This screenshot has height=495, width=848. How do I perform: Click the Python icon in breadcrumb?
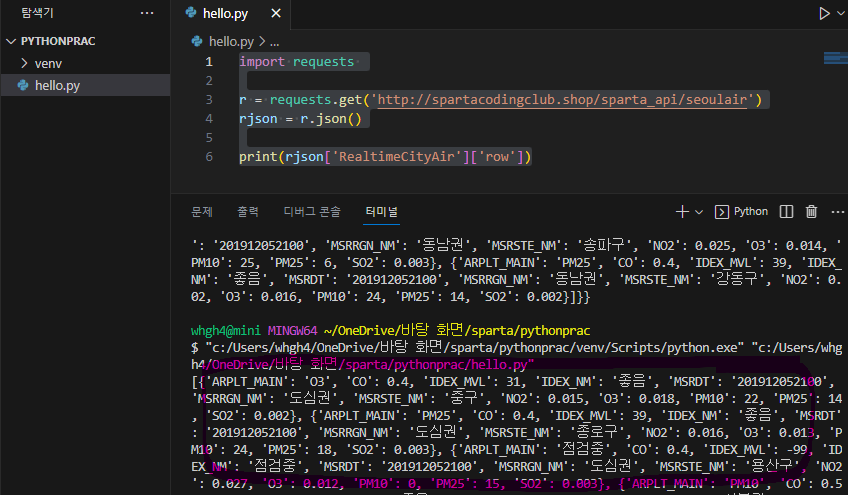[x=197, y=41]
